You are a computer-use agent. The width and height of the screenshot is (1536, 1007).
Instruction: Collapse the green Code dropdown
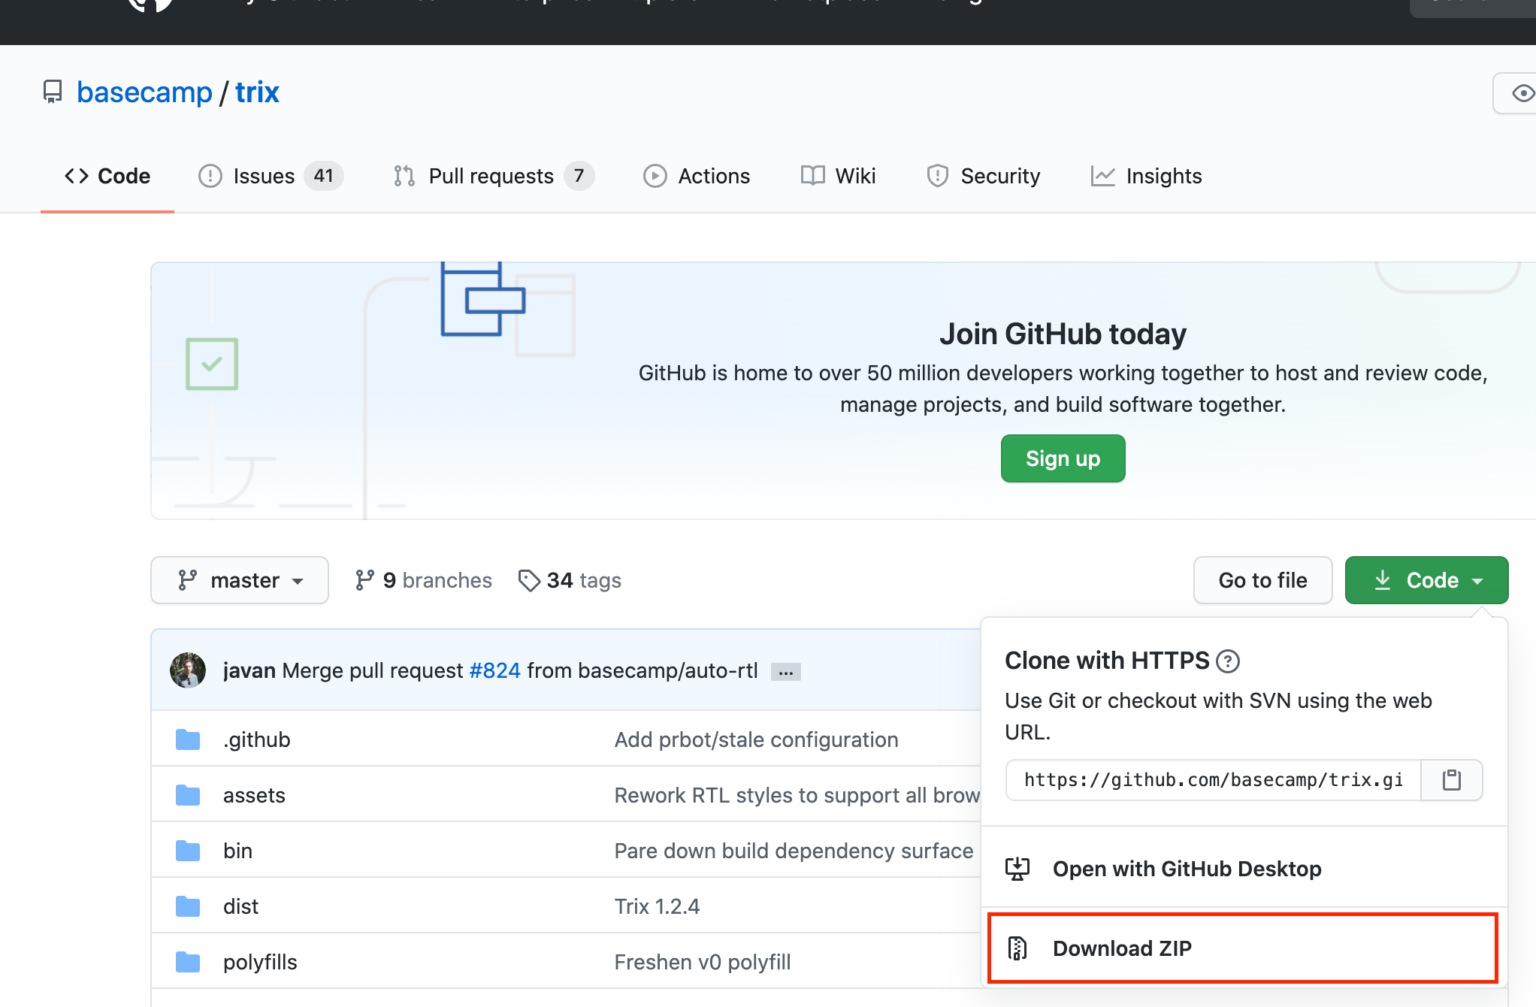click(1426, 581)
